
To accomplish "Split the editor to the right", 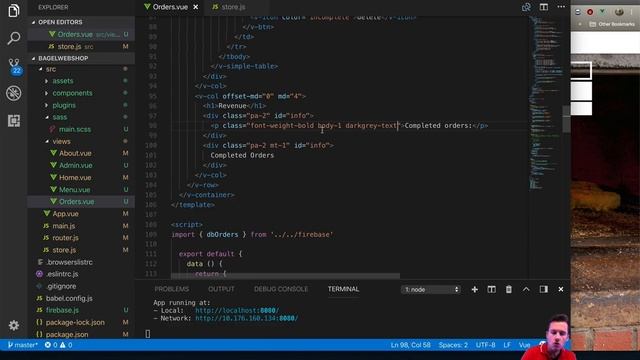I will pyautogui.click(x=544, y=7).
